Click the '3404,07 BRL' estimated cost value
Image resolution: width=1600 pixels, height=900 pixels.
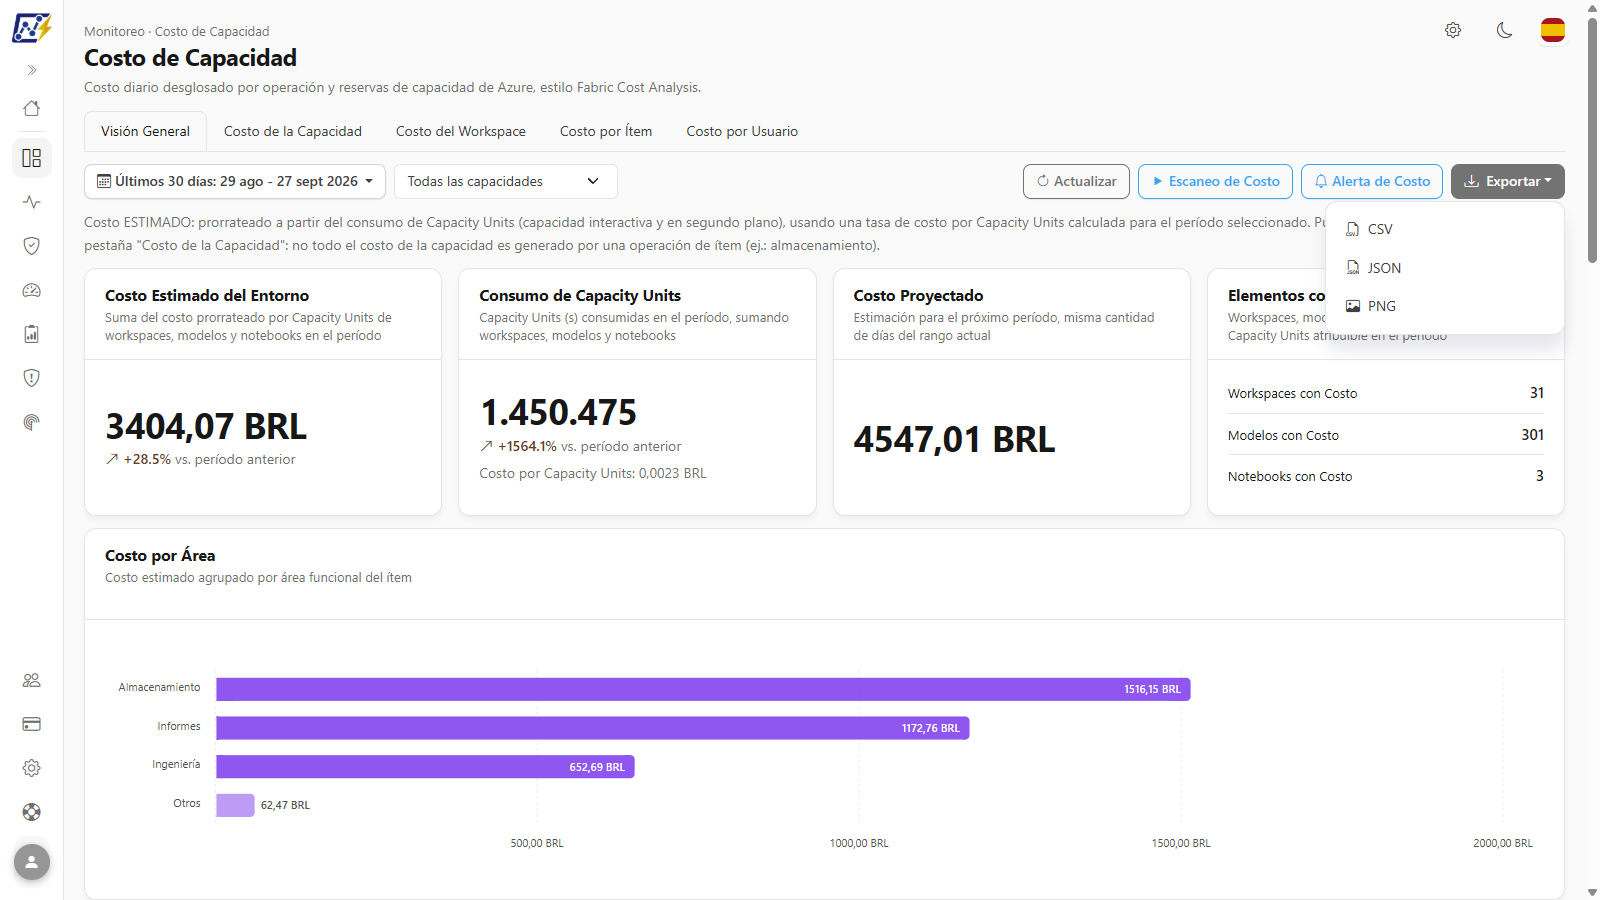coord(206,427)
